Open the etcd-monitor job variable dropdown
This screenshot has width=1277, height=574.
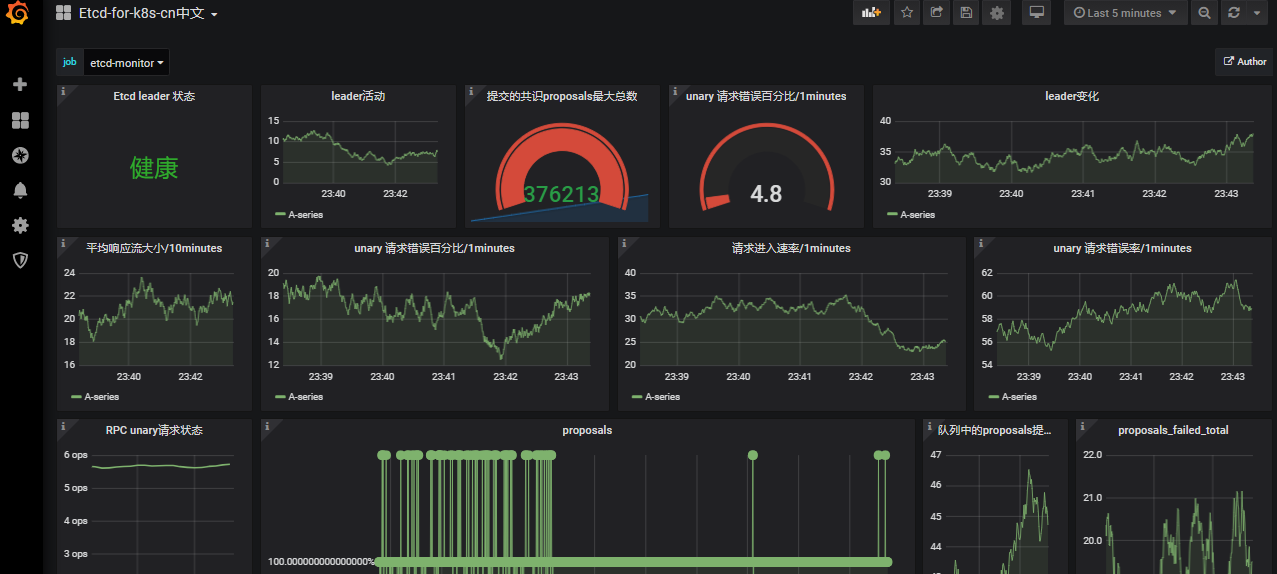(127, 62)
